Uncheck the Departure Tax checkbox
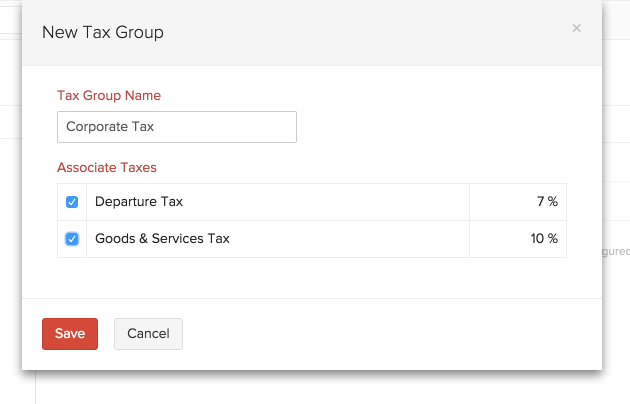 tap(72, 202)
